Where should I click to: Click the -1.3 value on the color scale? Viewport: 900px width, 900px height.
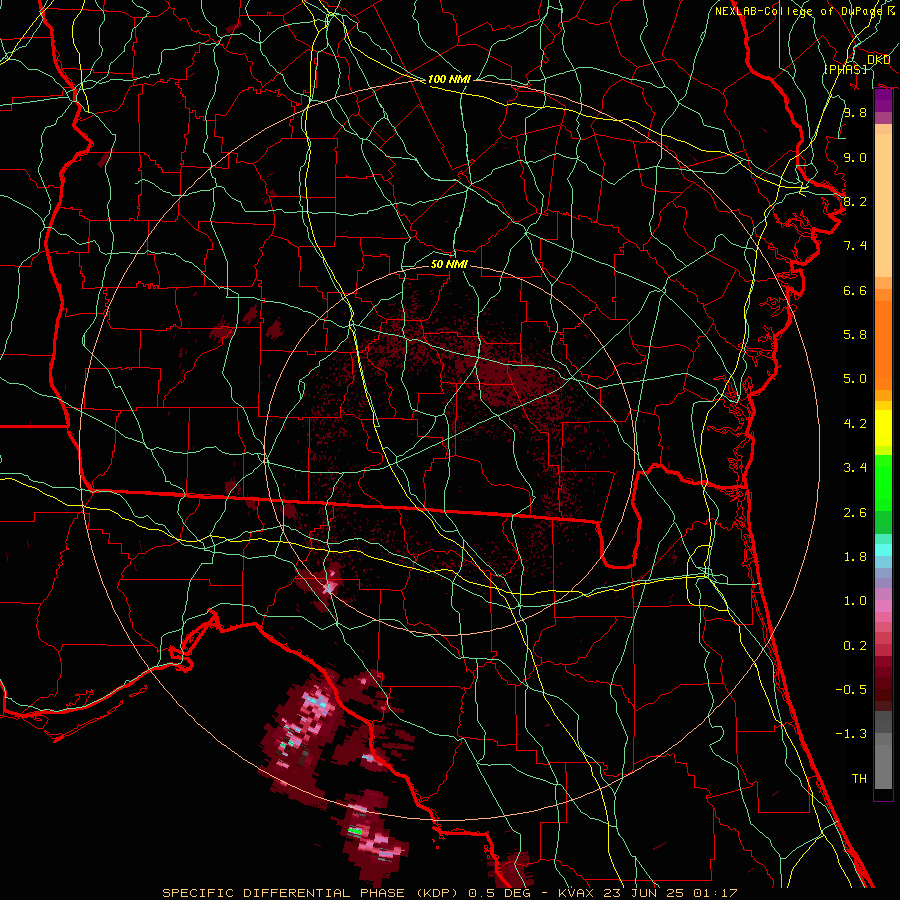coord(851,734)
